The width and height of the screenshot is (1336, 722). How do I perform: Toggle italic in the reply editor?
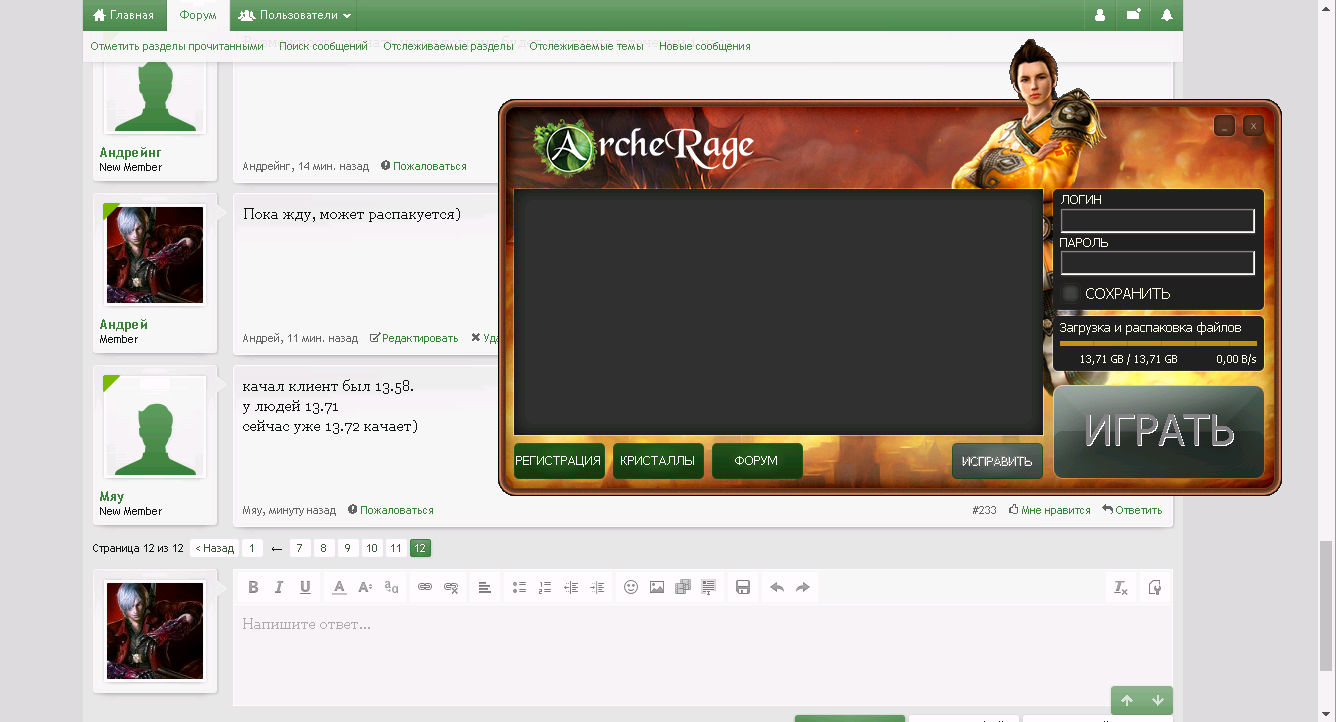(279, 587)
